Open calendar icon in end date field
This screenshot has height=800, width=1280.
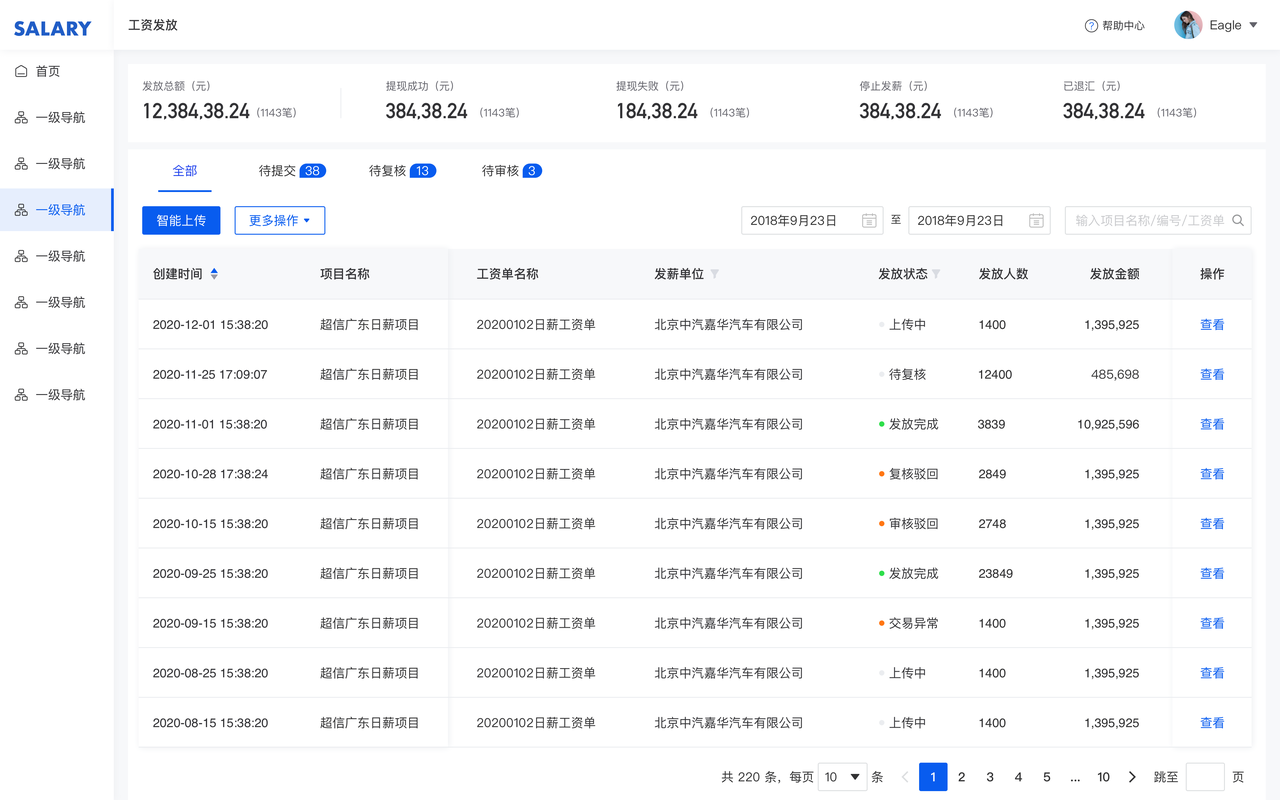tap(1036, 221)
